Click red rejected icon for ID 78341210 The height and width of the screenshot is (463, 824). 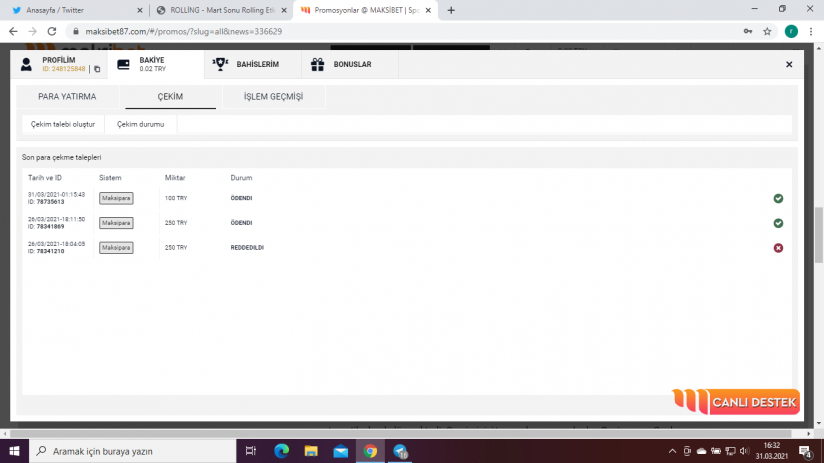778,248
